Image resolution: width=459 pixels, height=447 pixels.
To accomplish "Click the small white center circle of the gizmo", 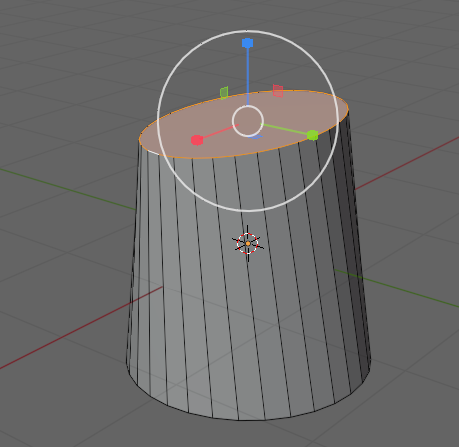I will [248, 121].
